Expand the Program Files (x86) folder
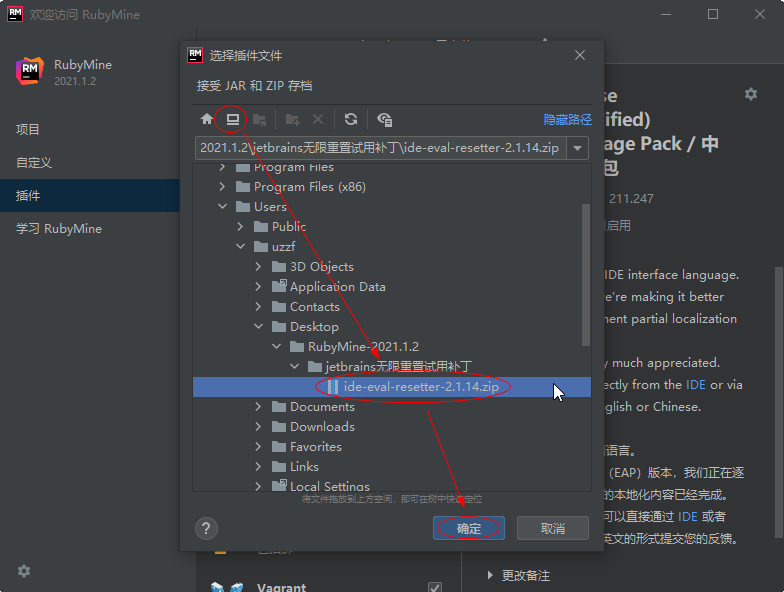This screenshot has height=592, width=784. point(222,186)
